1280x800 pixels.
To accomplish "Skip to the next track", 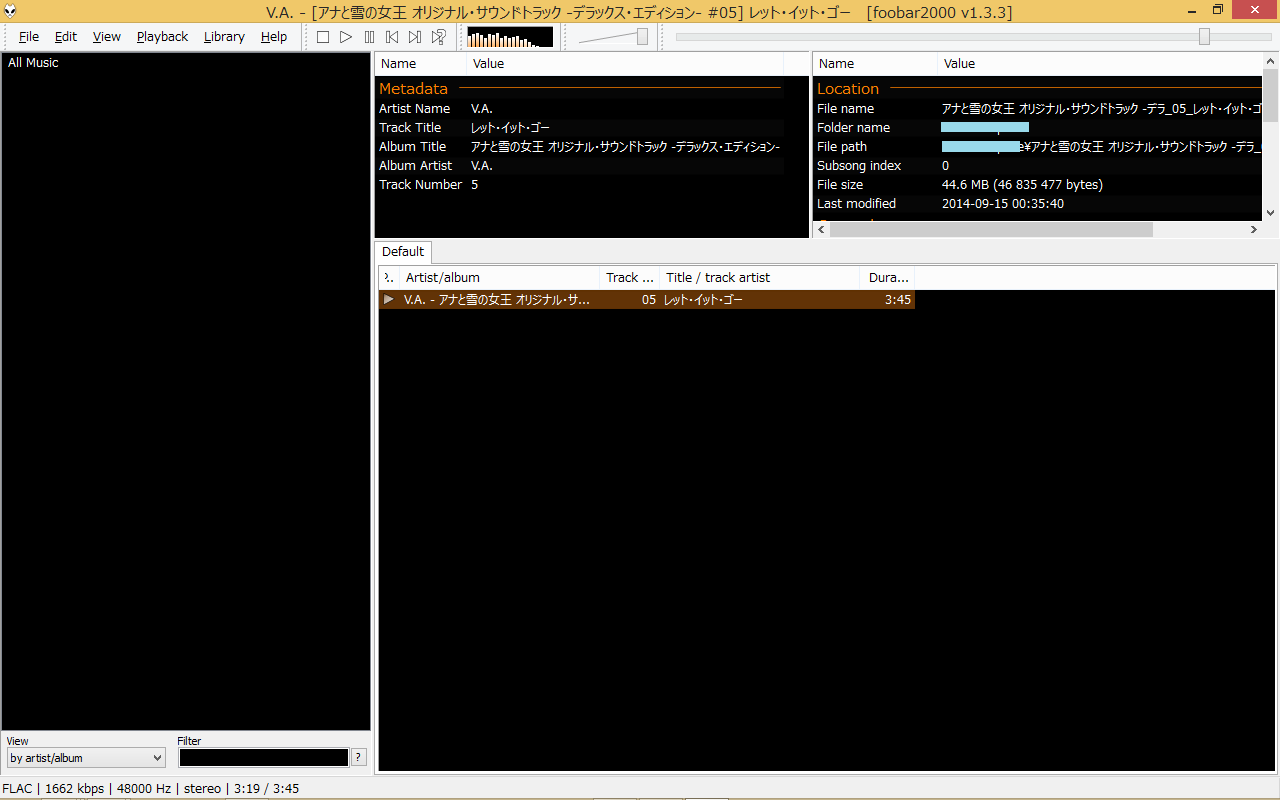I will (x=415, y=37).
